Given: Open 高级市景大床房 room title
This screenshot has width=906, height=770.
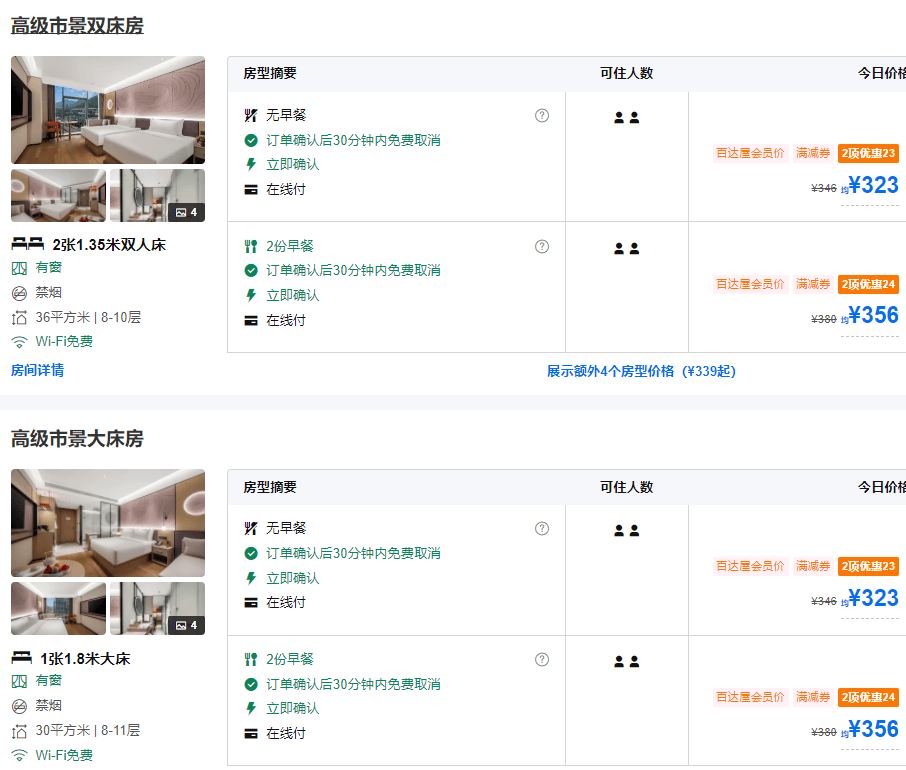Looking at the screenshot, I should coord(77,439).
